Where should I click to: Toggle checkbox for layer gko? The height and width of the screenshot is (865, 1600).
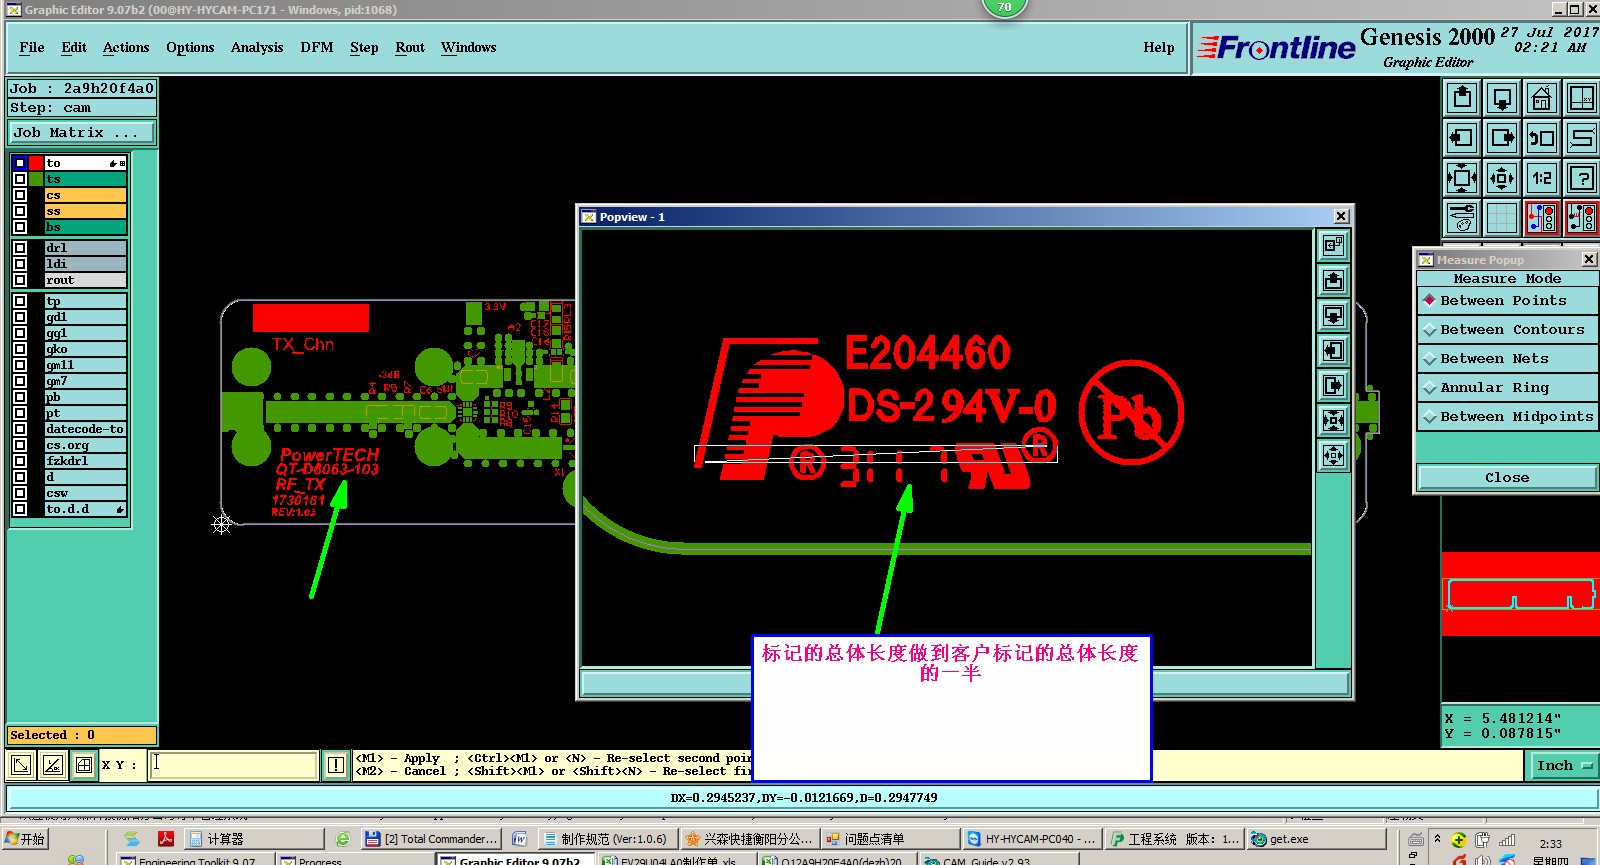[20, 349]
